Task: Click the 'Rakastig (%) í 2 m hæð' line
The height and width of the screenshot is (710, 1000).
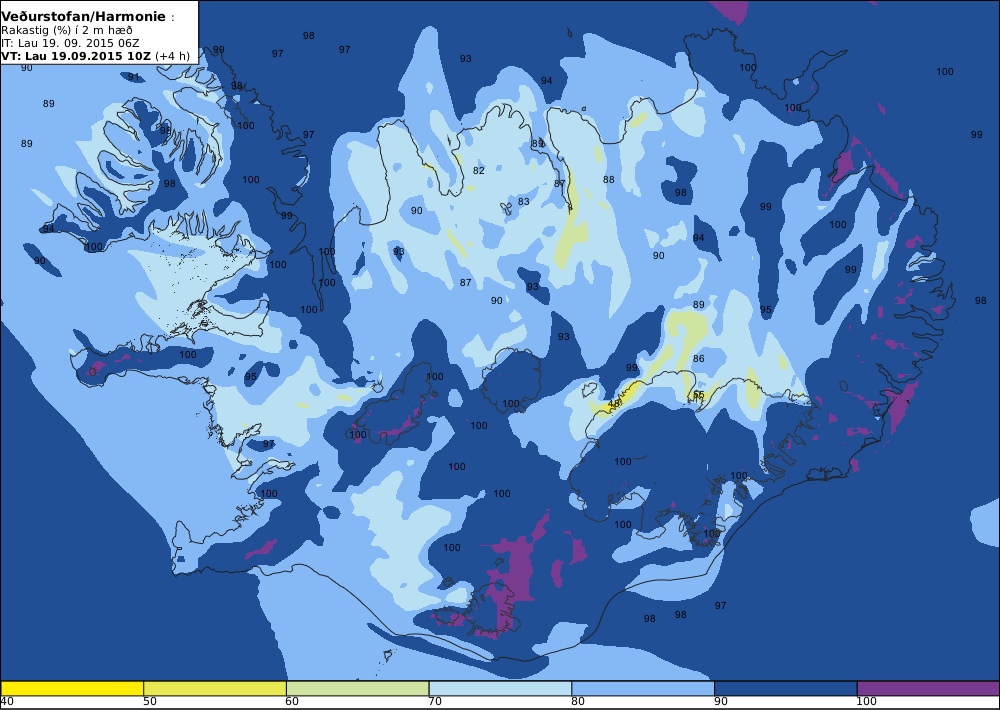Action: 67,31
